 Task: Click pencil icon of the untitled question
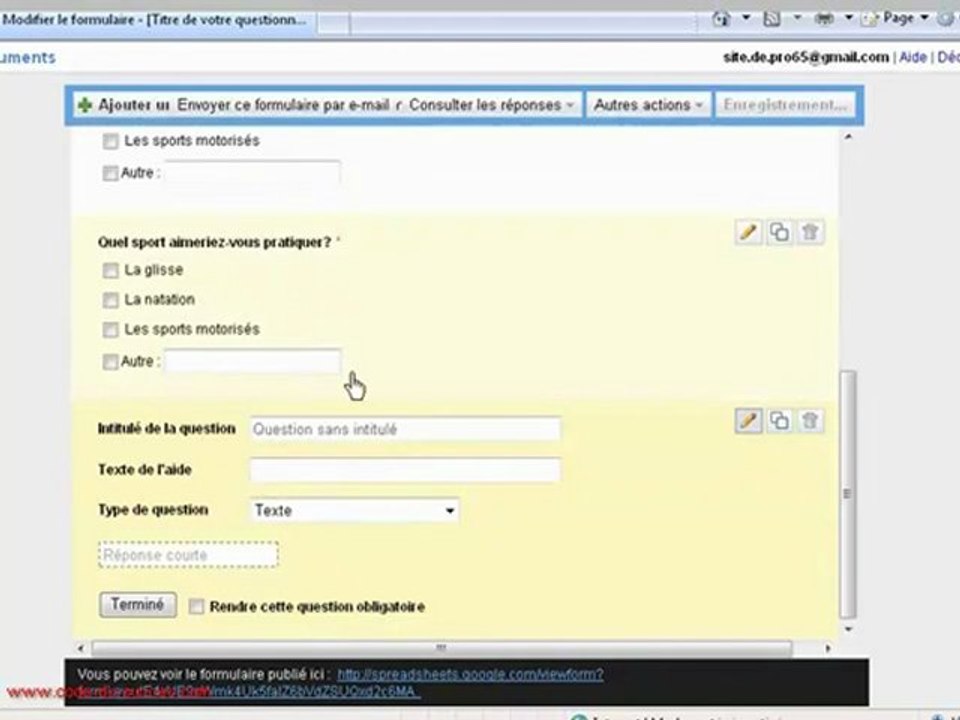(x=748, y=421)
